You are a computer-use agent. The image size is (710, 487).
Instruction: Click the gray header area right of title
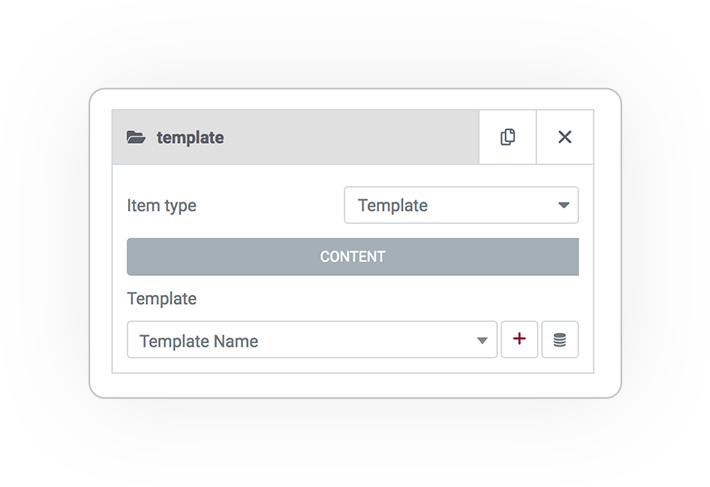coord(351,137)
